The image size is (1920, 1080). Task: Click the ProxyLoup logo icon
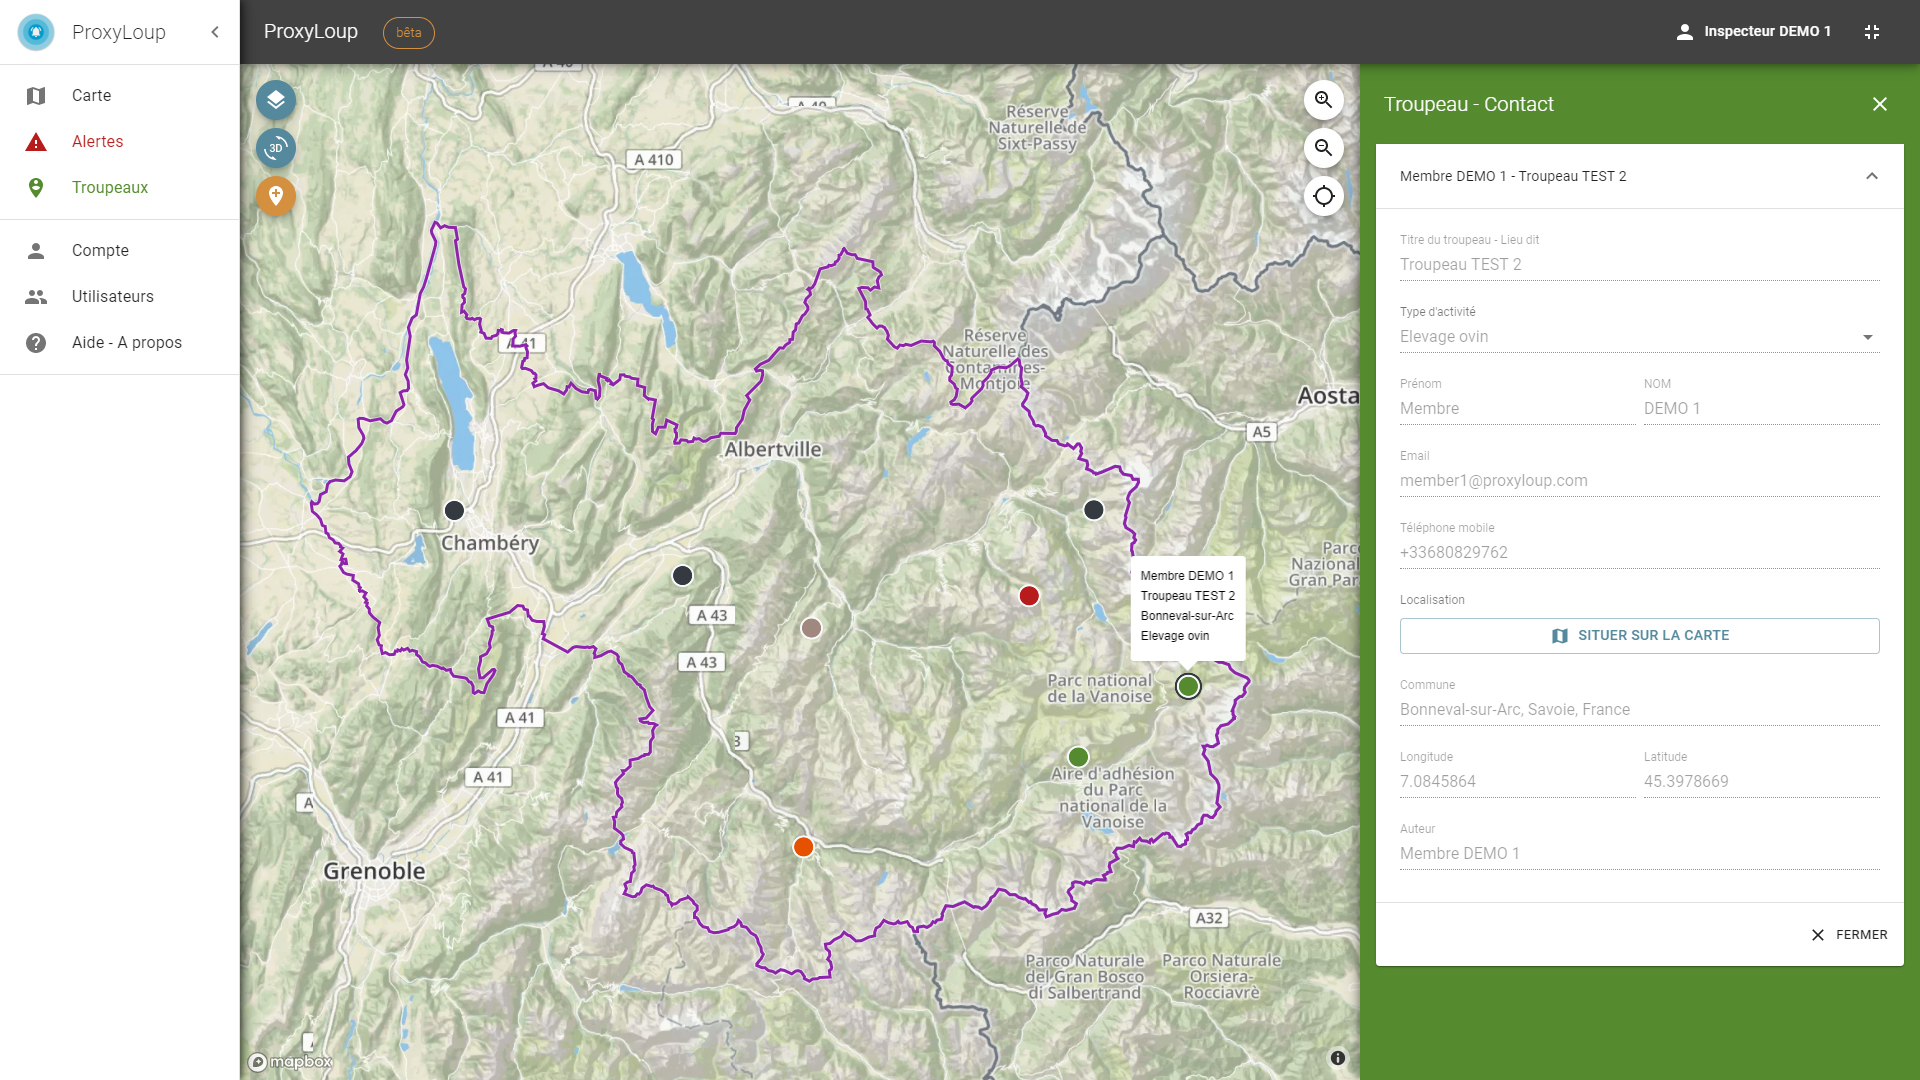[x=36, y=32]
